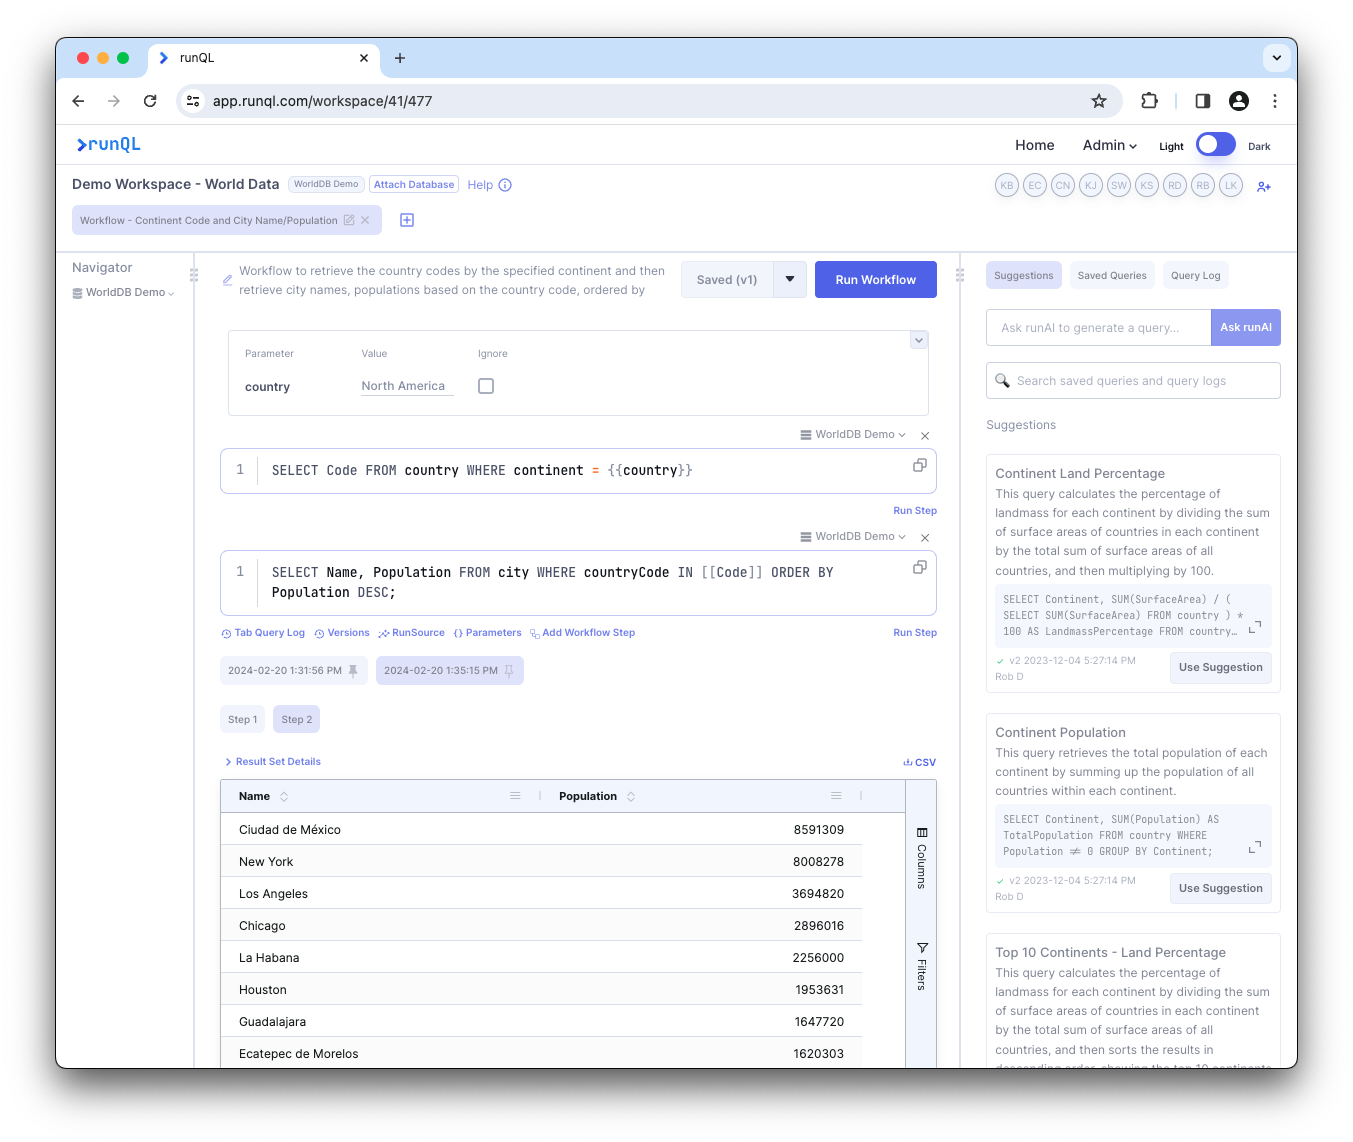Viewport: 1353px width, 1142px height.
Task: Expand the Admin menu
Action: tap(1109, 145)
